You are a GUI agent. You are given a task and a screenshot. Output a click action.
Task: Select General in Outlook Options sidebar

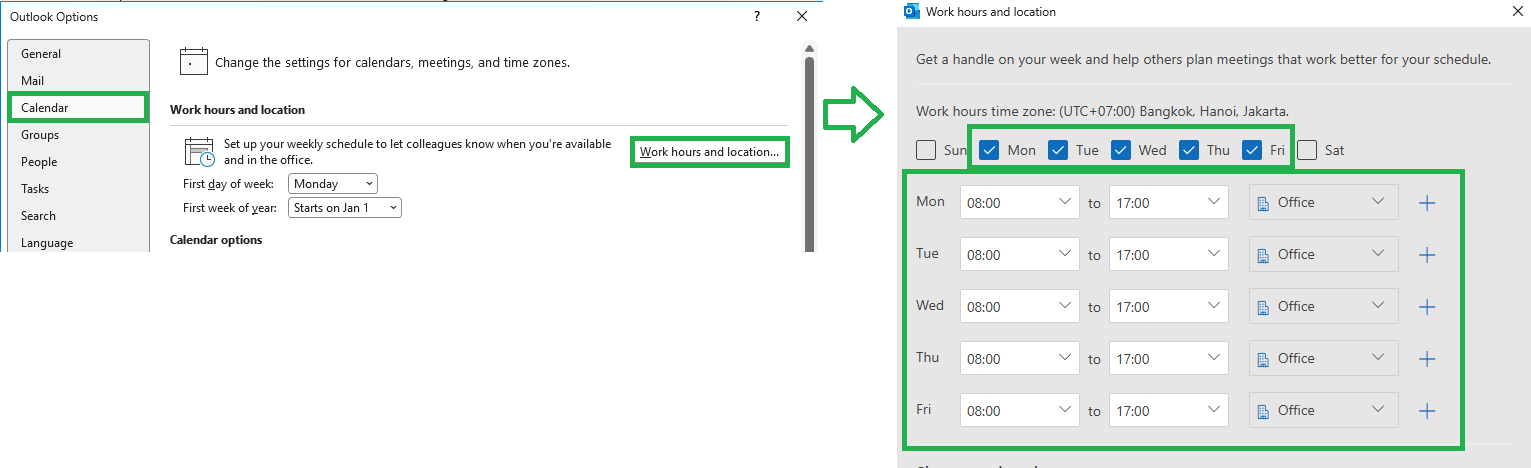coord(78,54)
